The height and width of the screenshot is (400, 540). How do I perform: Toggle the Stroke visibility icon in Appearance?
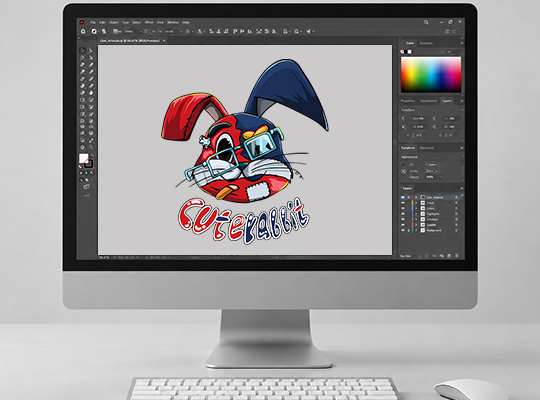404,171
